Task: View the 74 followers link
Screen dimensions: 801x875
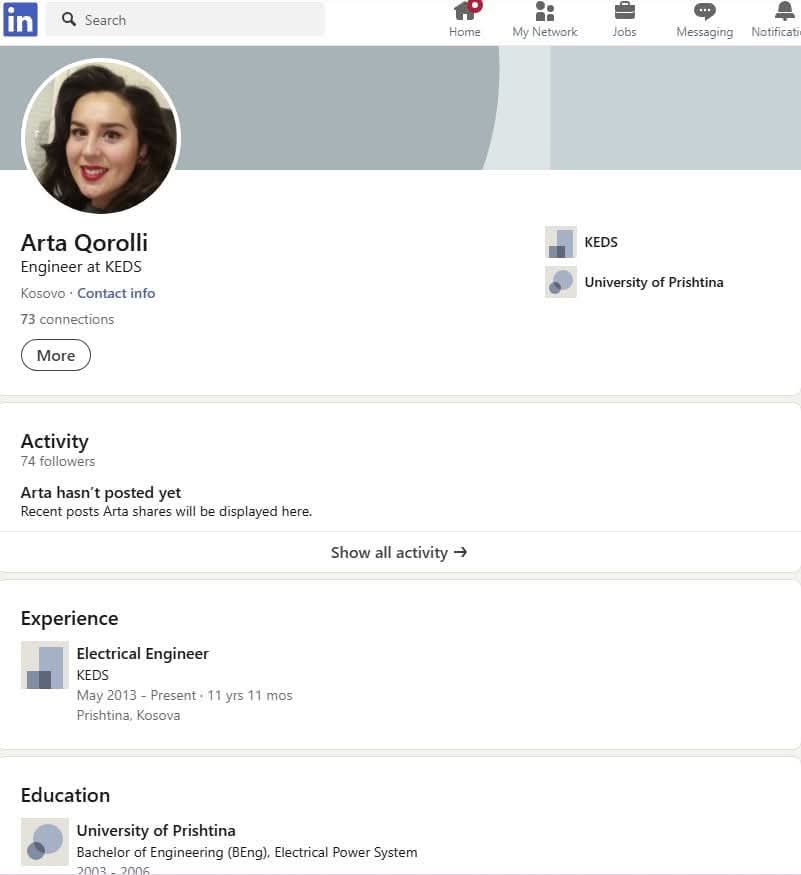Action: [58, 461]
